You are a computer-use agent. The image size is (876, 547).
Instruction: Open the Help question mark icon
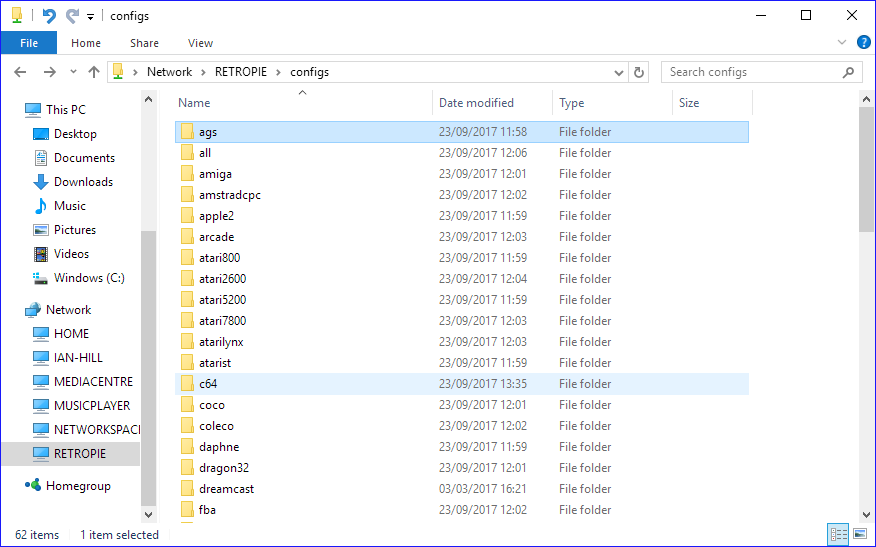(x=864, y=42)
